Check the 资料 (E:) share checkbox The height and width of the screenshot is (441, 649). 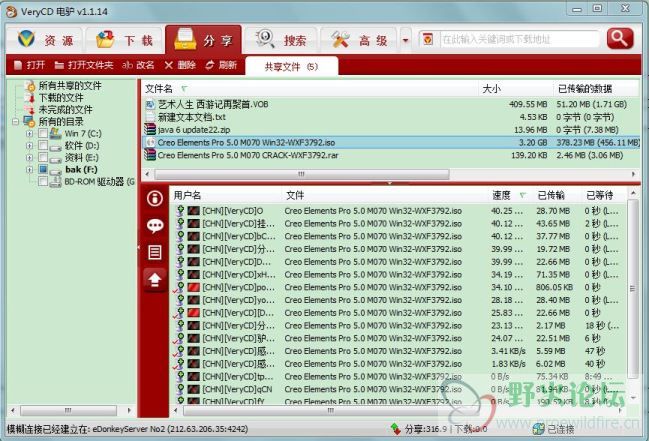click(43, 157)
